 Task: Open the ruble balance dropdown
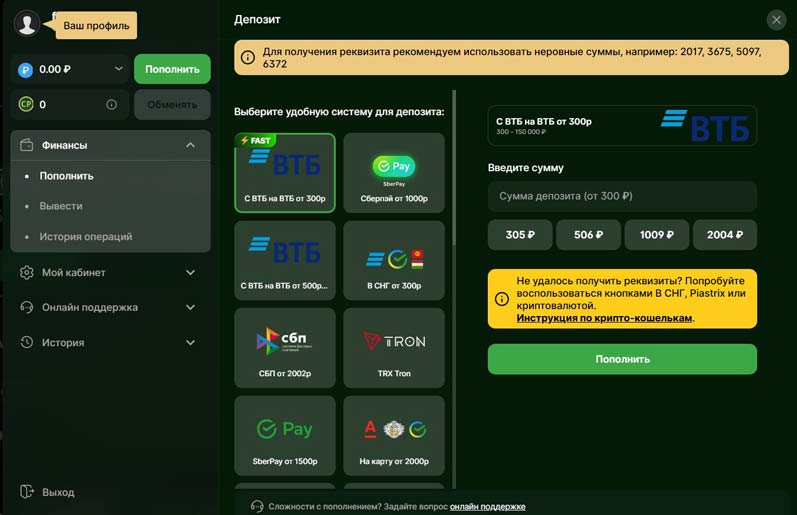click(x=118, y=69)
